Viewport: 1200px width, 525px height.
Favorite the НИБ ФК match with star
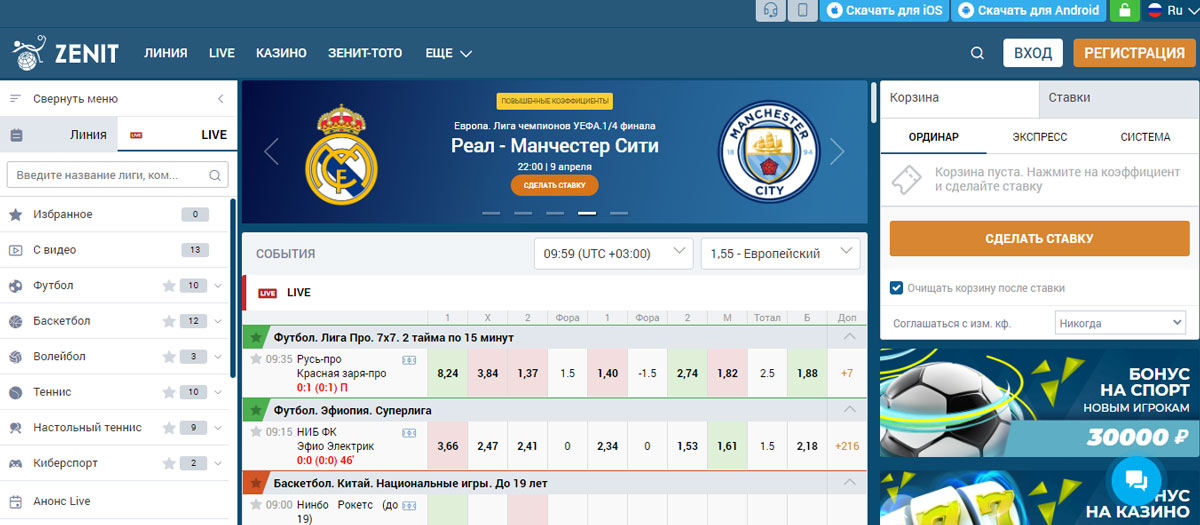pos(256,432)
